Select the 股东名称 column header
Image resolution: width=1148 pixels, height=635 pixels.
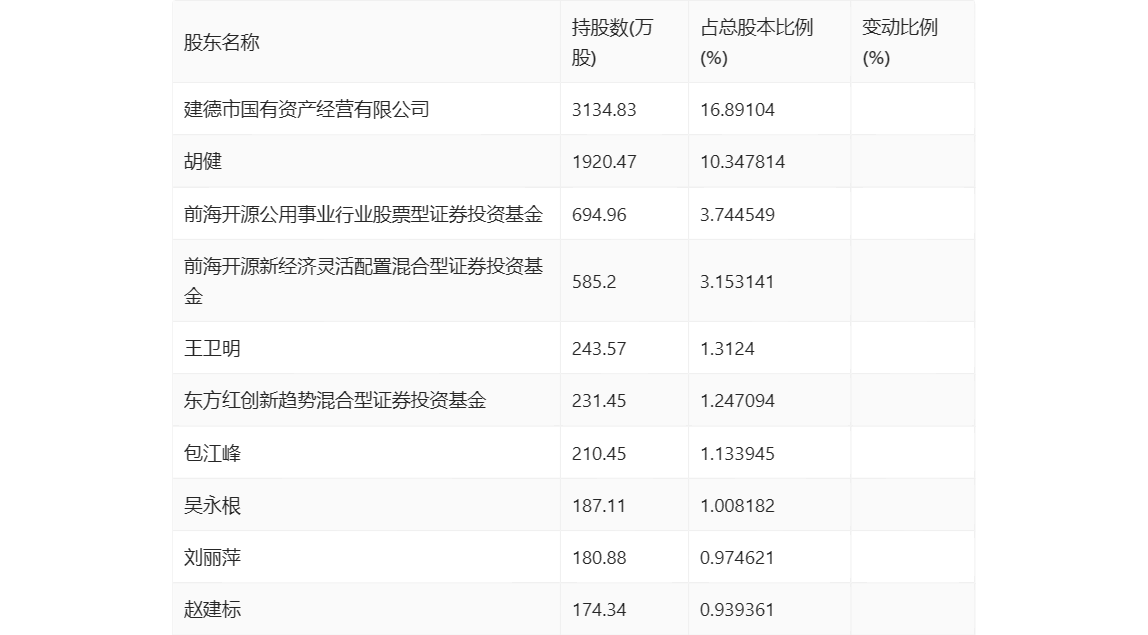[221, 42]
